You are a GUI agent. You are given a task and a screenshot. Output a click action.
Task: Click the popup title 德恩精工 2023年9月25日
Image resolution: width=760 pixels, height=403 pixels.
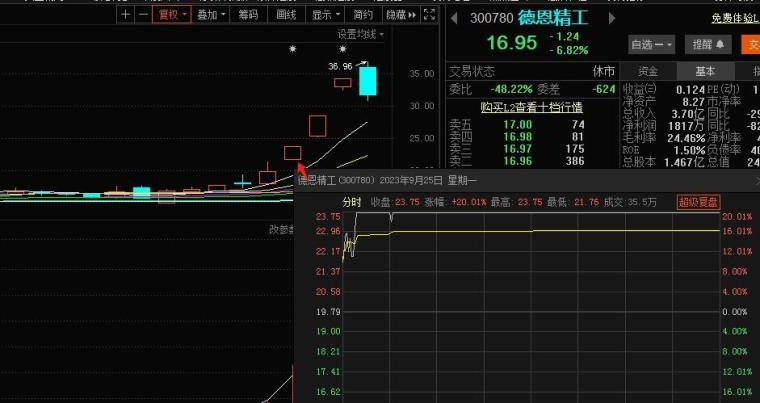[387, 180]
